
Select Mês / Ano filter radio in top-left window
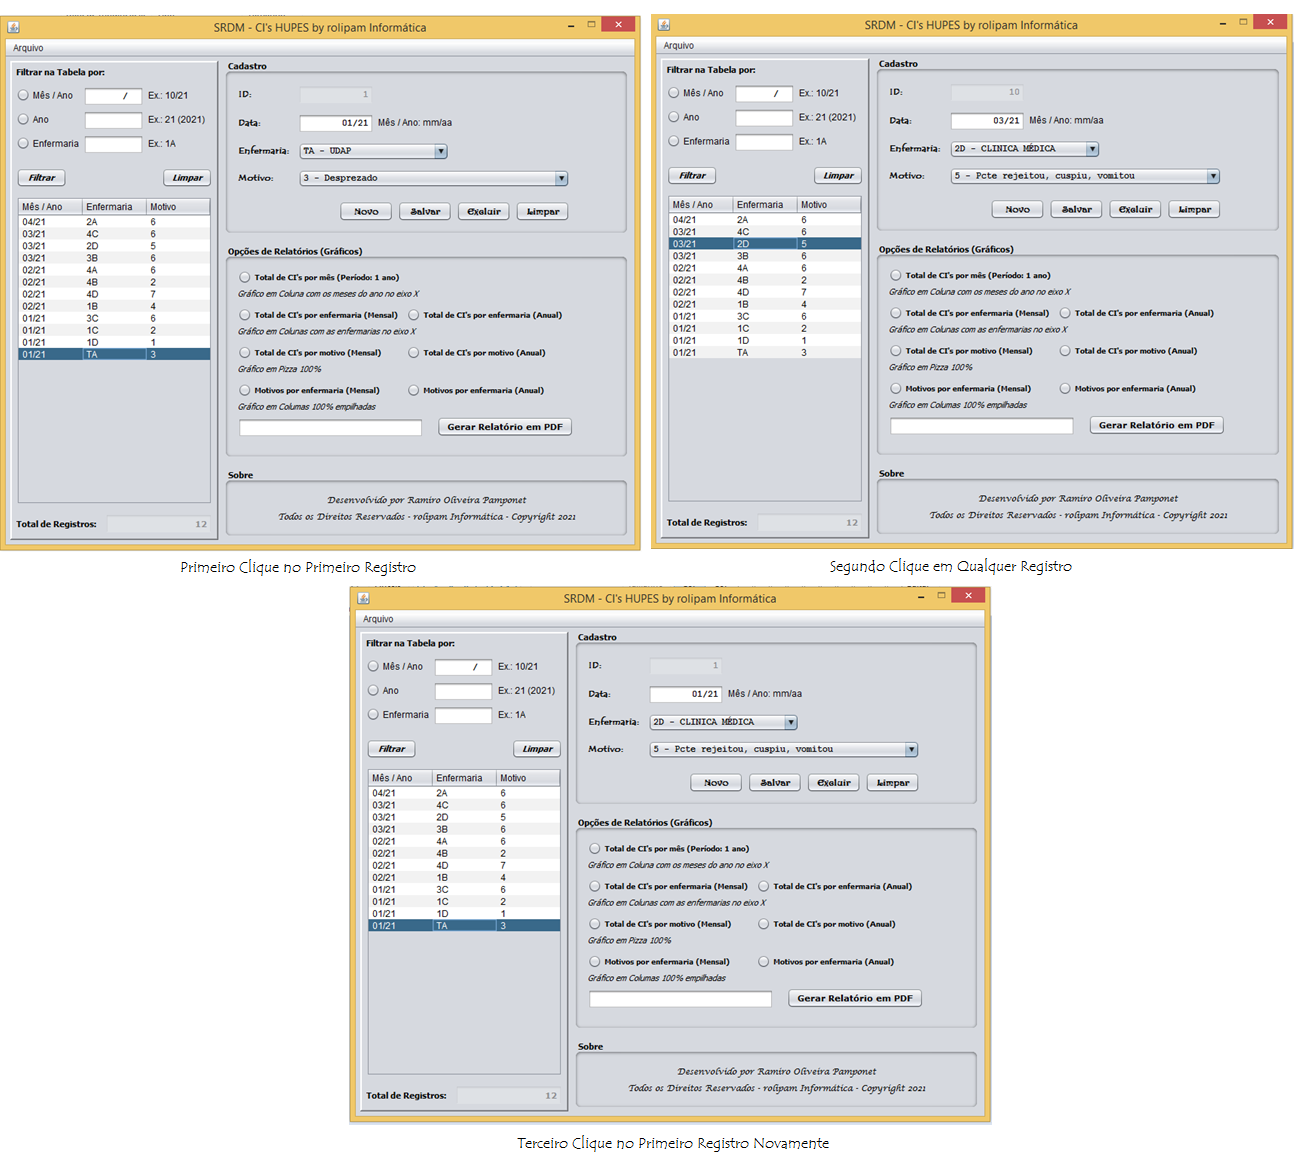click(23, 95)
